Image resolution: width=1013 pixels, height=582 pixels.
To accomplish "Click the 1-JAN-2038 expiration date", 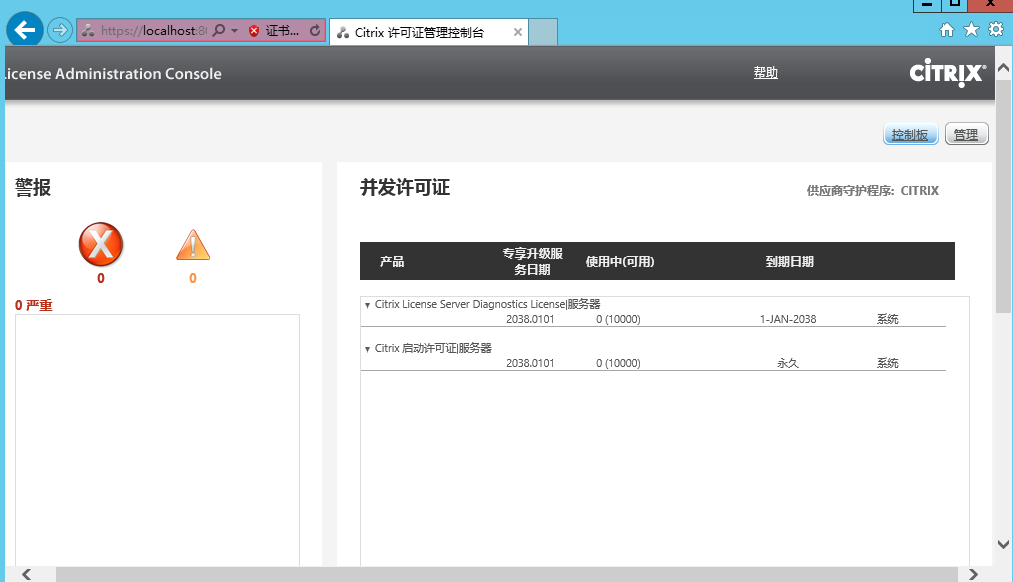I will (x=788, y=319).
